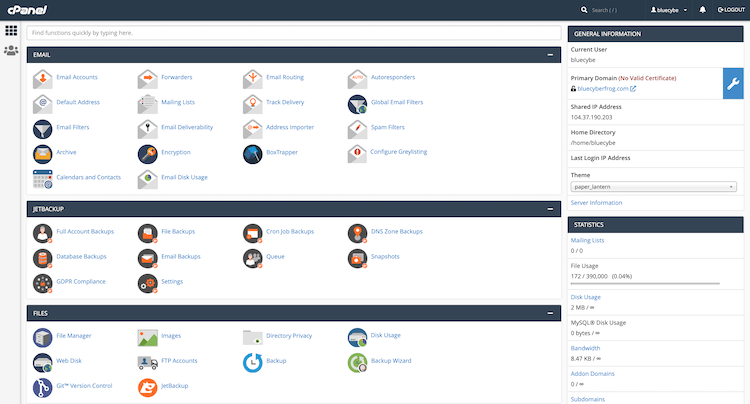Click the wrench icon beside Primary Domain

click(x=733, y=84)
